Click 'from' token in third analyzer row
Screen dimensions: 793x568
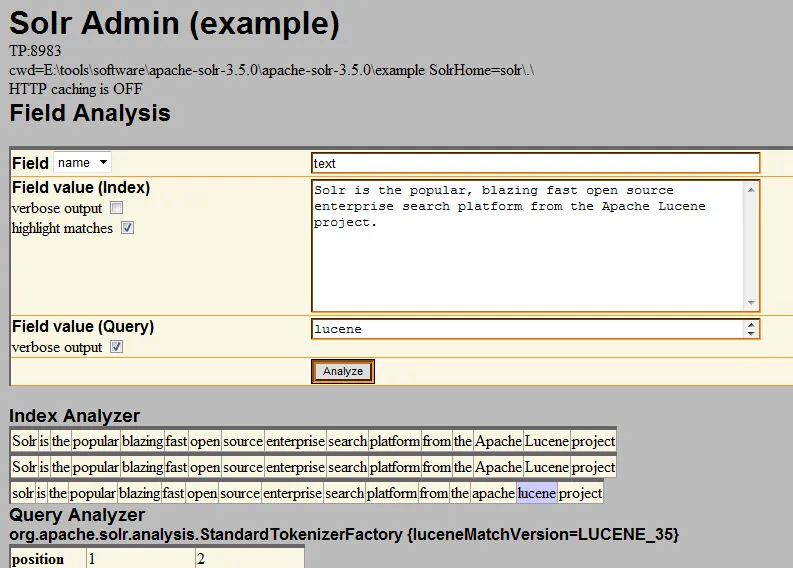click(434, 493)
